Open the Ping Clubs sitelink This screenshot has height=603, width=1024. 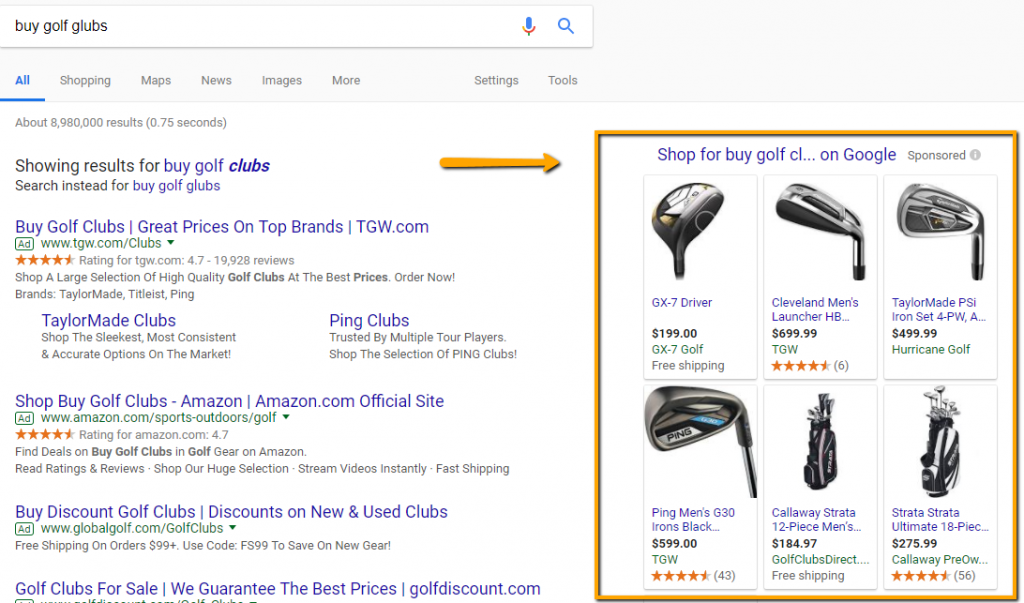[369, 320]
